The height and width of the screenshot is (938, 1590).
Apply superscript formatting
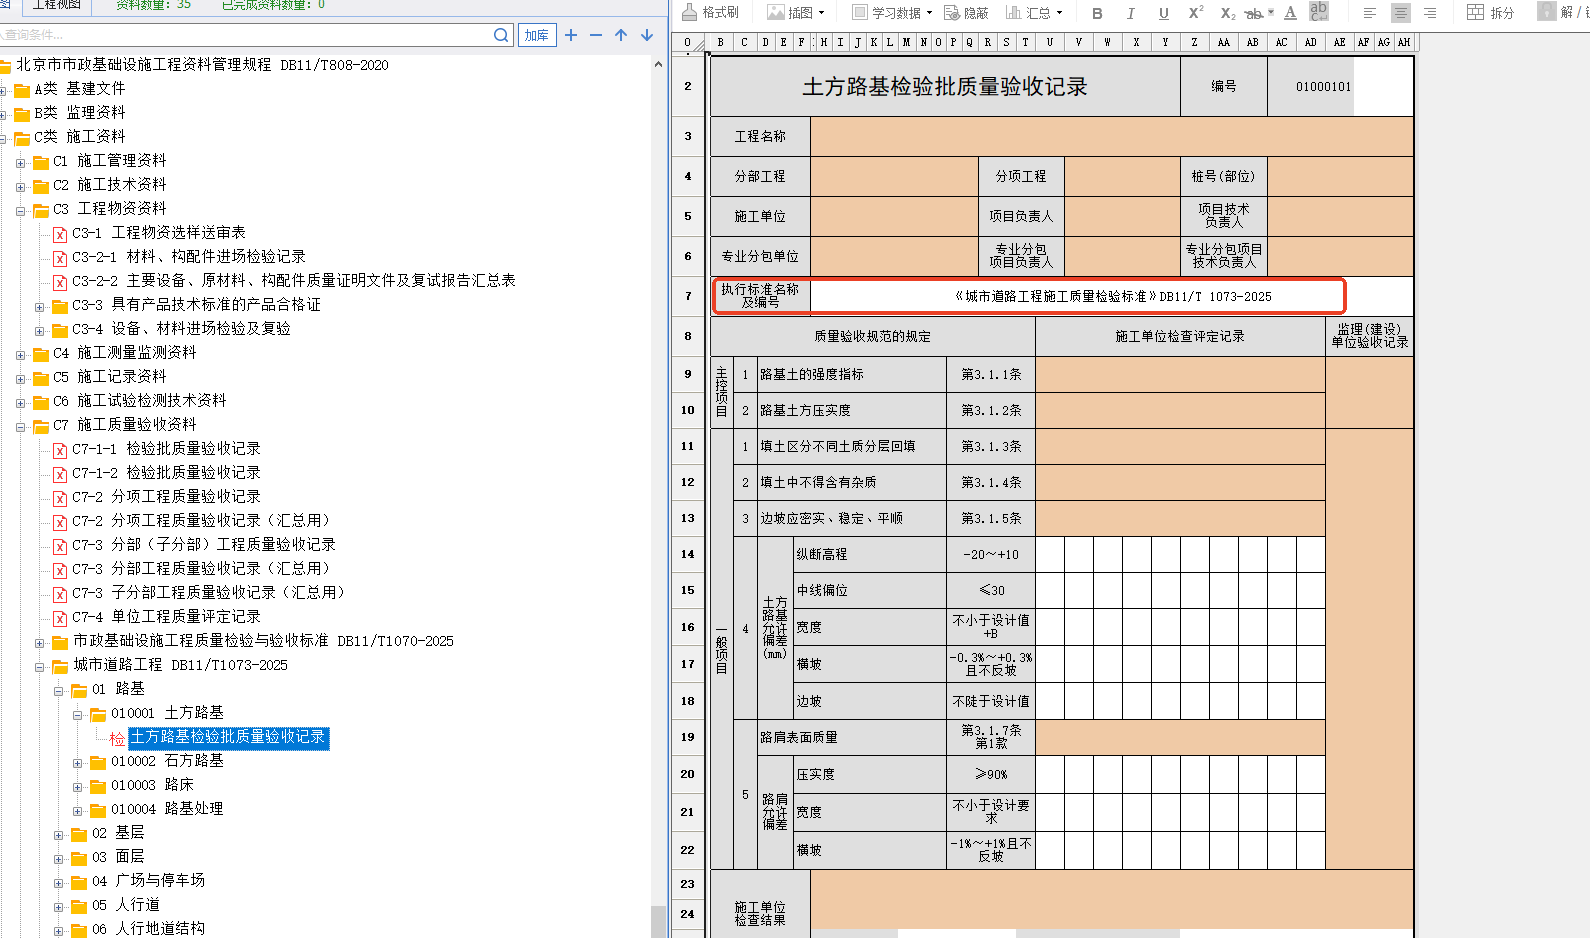[x=1195, y=13]
